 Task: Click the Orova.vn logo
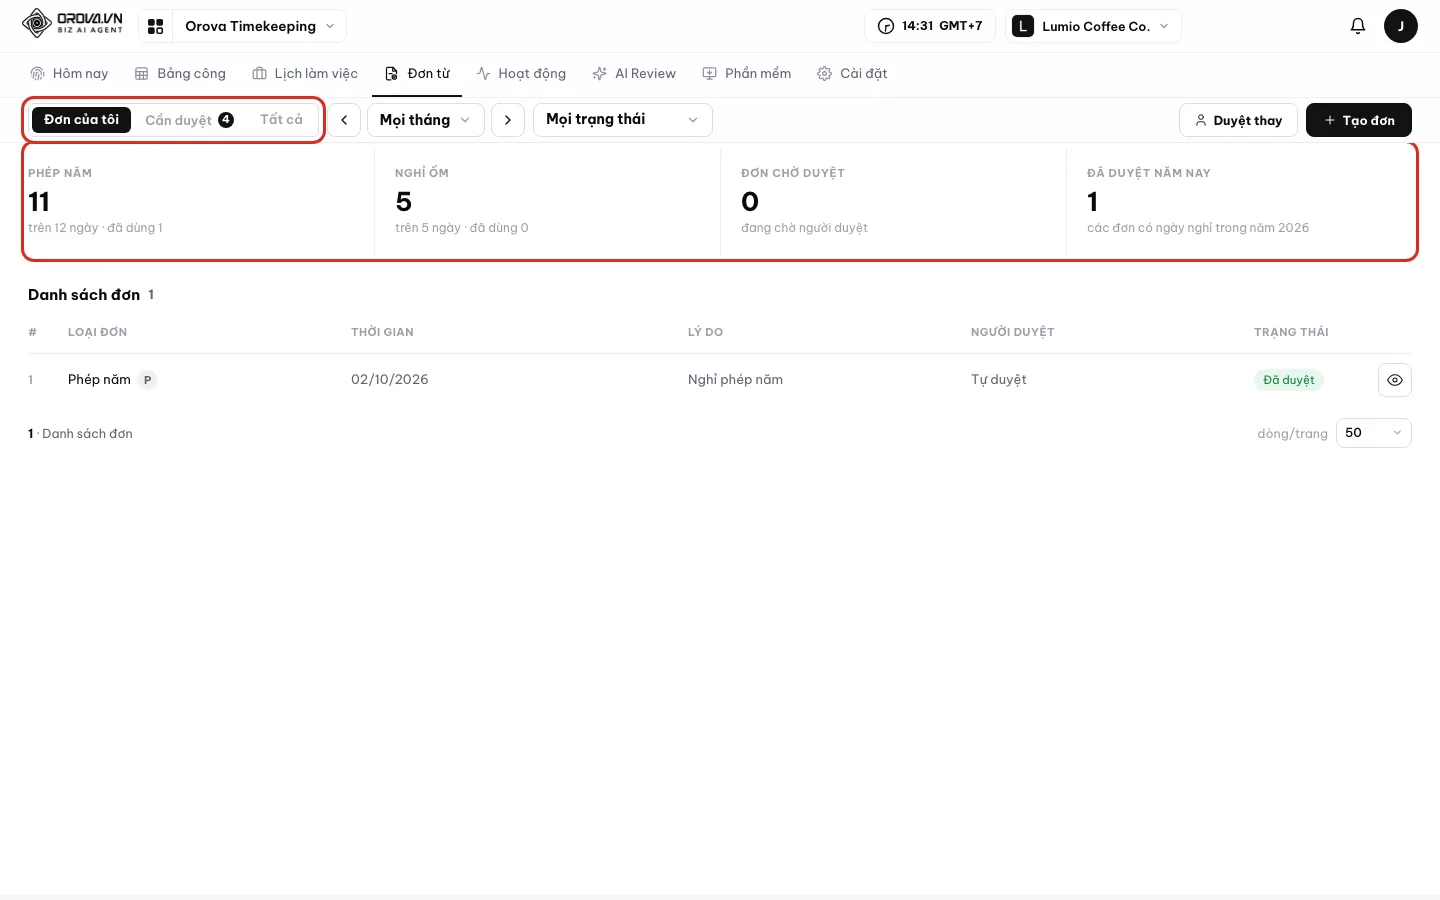tap(72, 24)
